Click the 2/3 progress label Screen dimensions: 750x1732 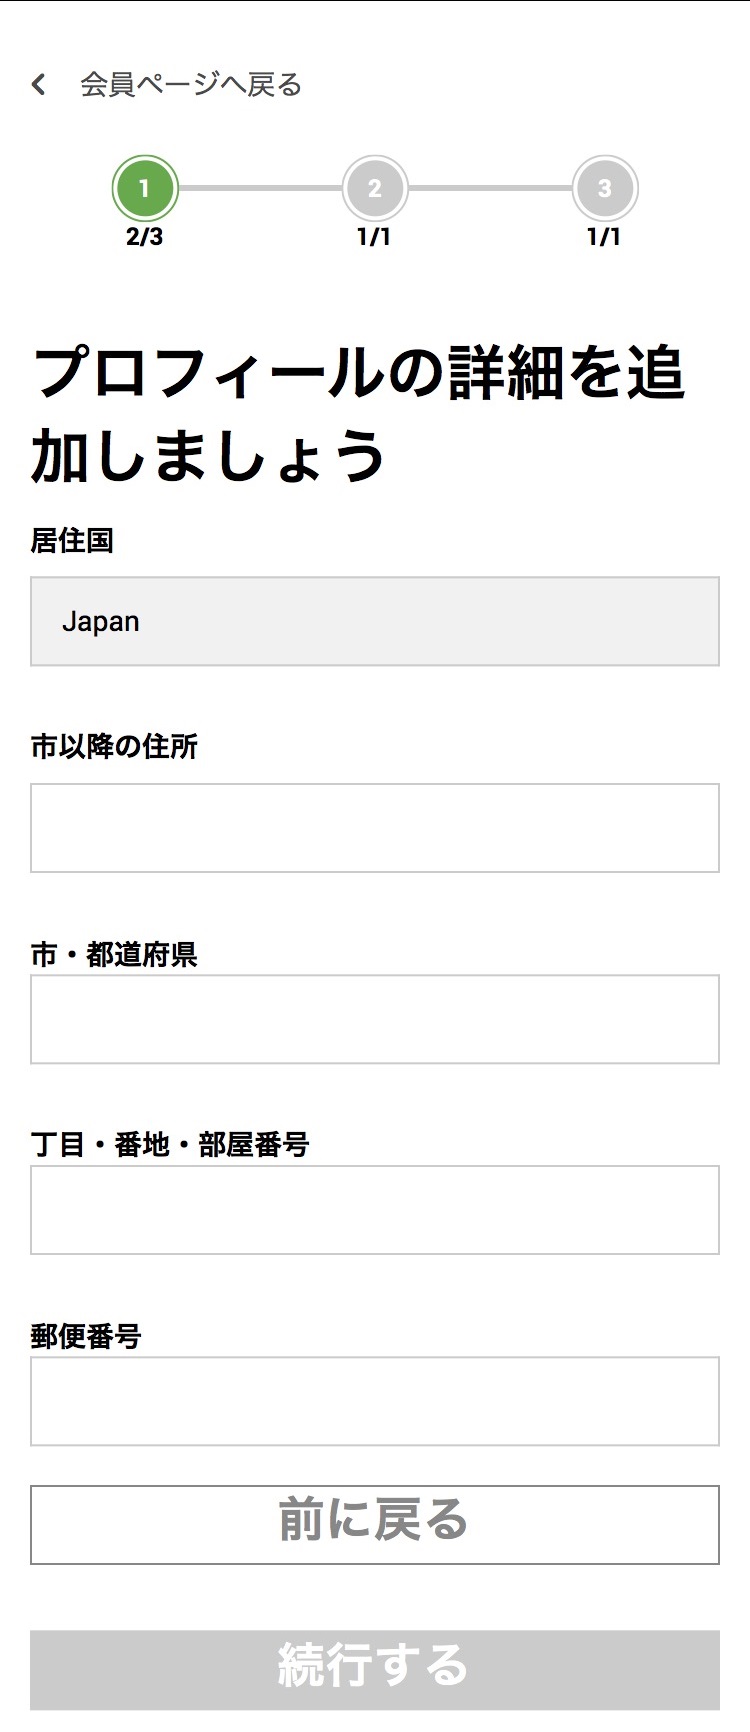(145, 237)
